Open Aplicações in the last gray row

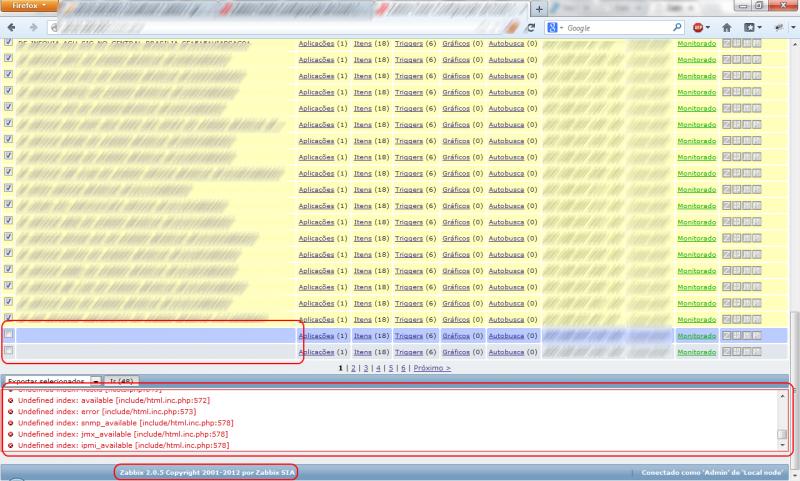click(x=316, y=352)
